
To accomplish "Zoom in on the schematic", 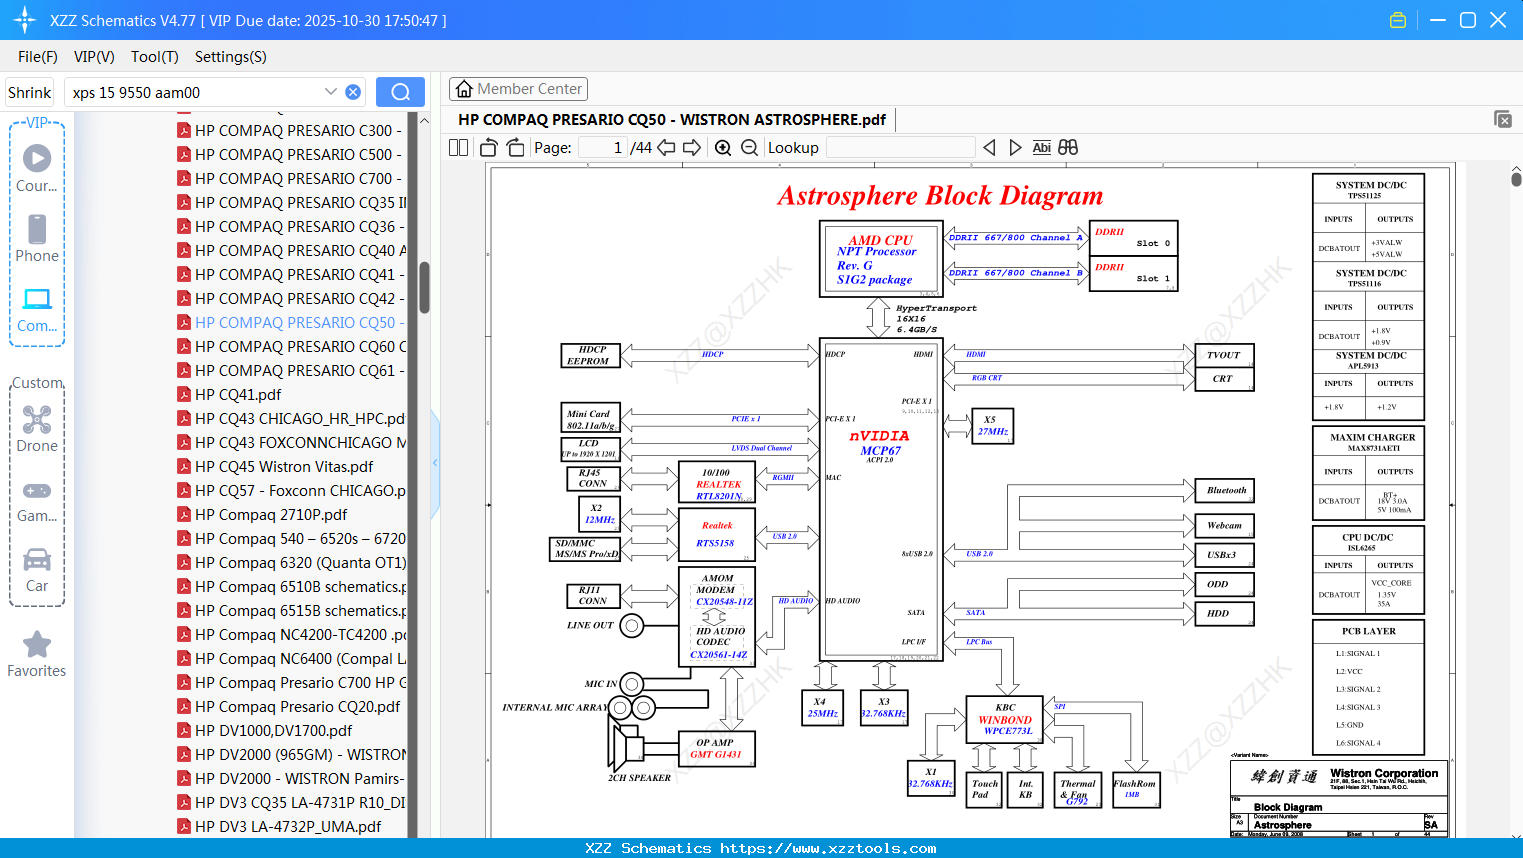I will [x=723, y=147].
